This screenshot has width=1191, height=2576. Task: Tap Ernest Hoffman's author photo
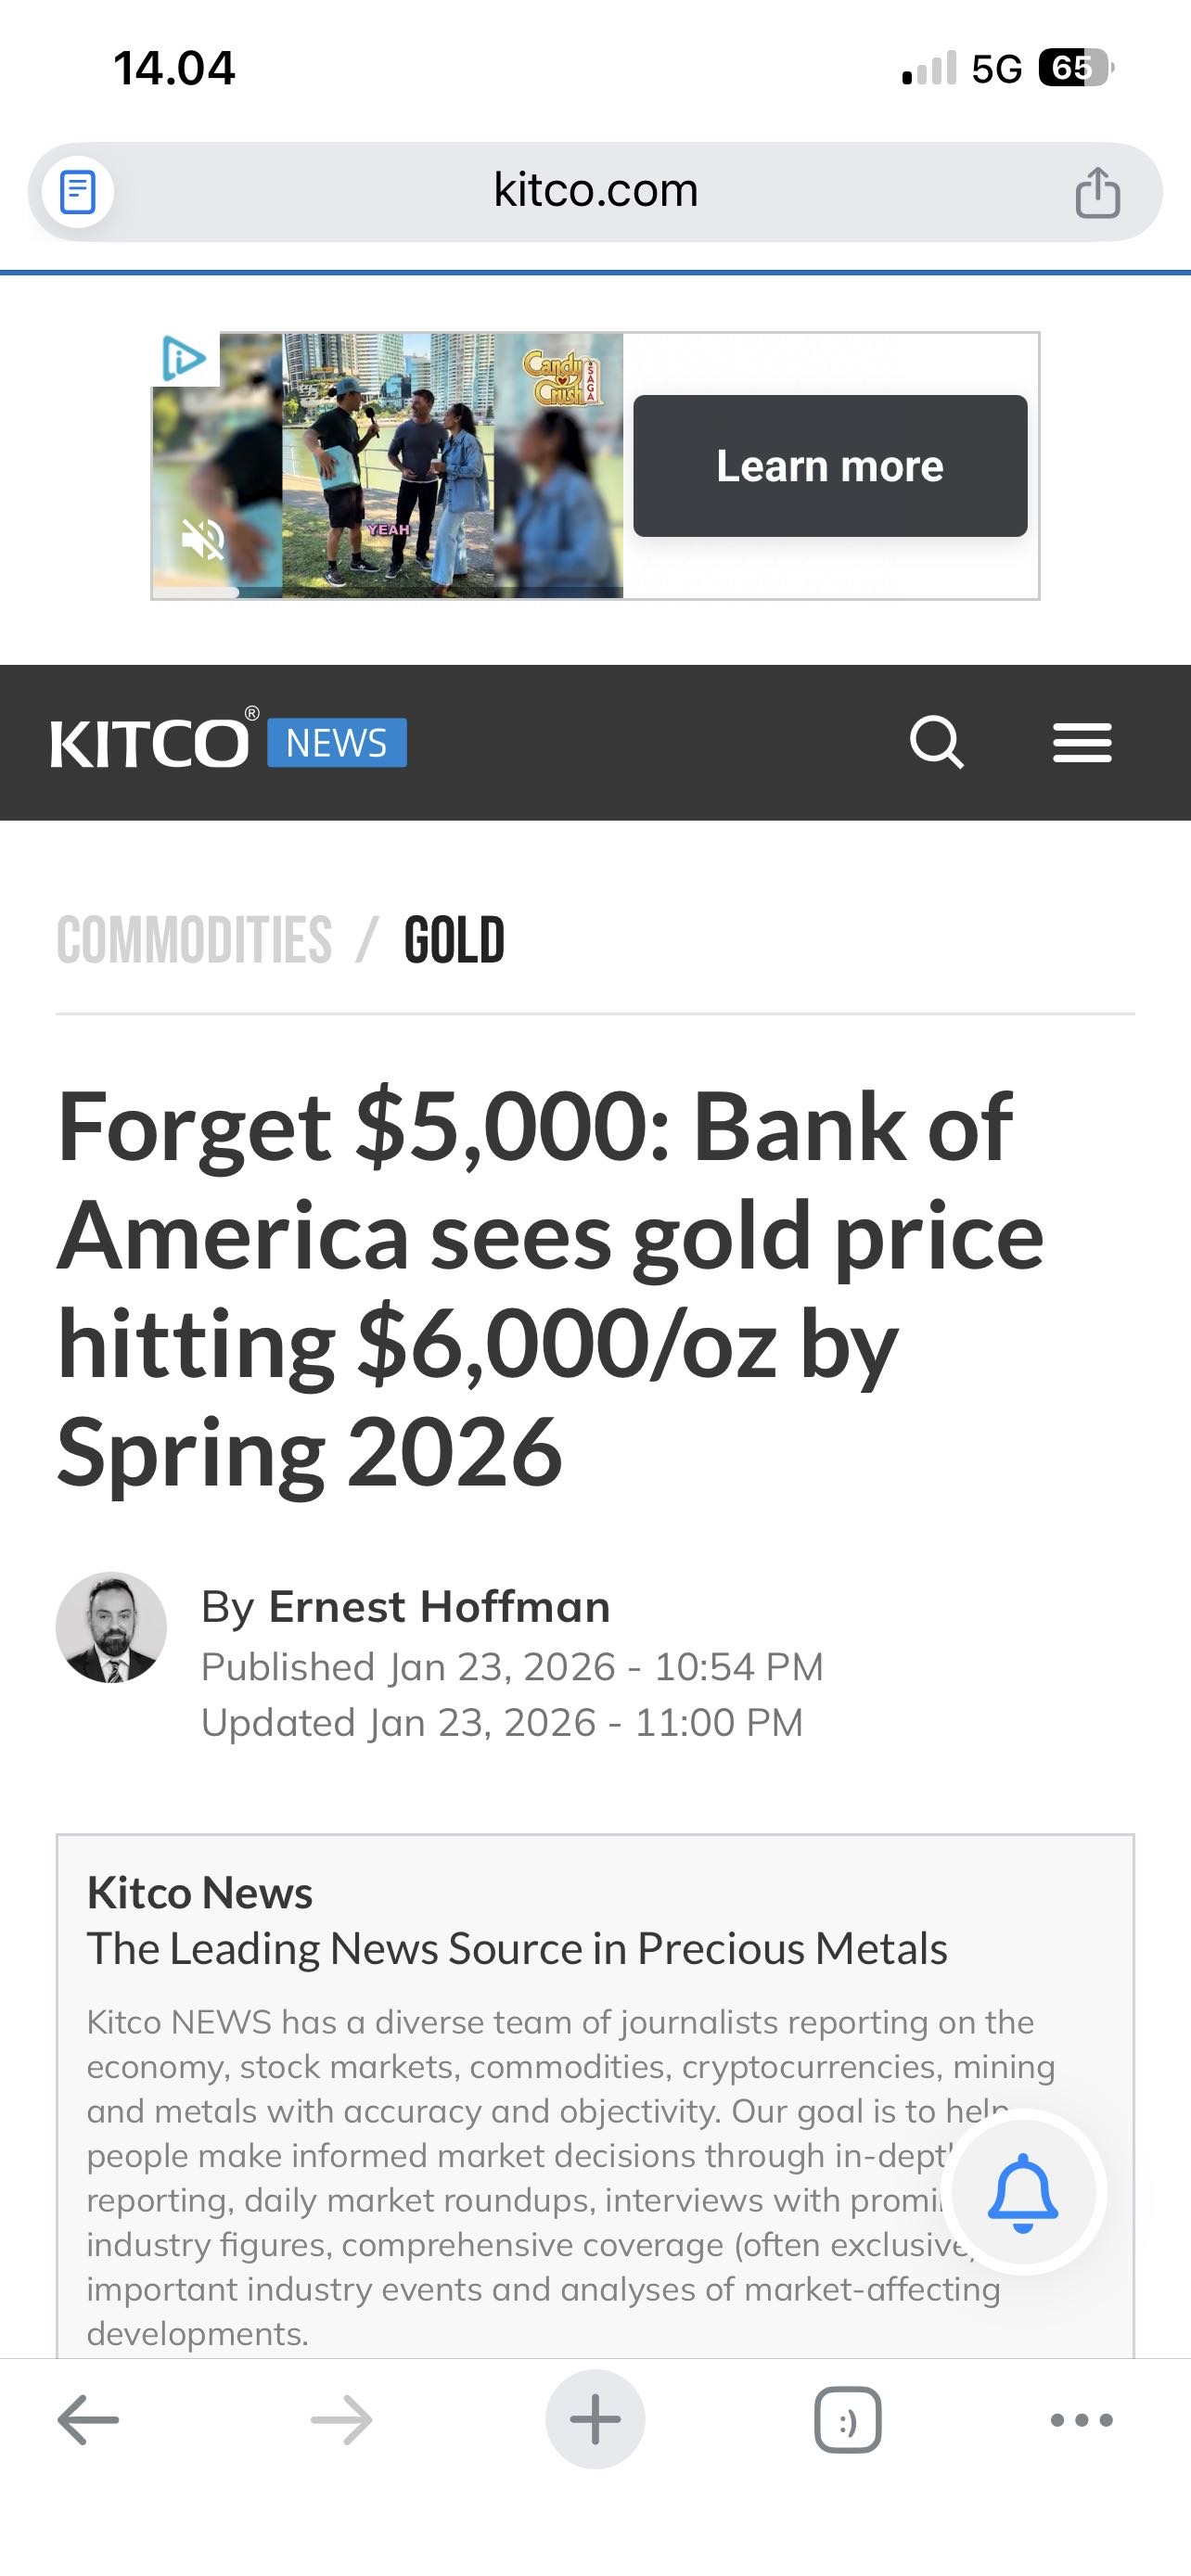click(111, 1627)
